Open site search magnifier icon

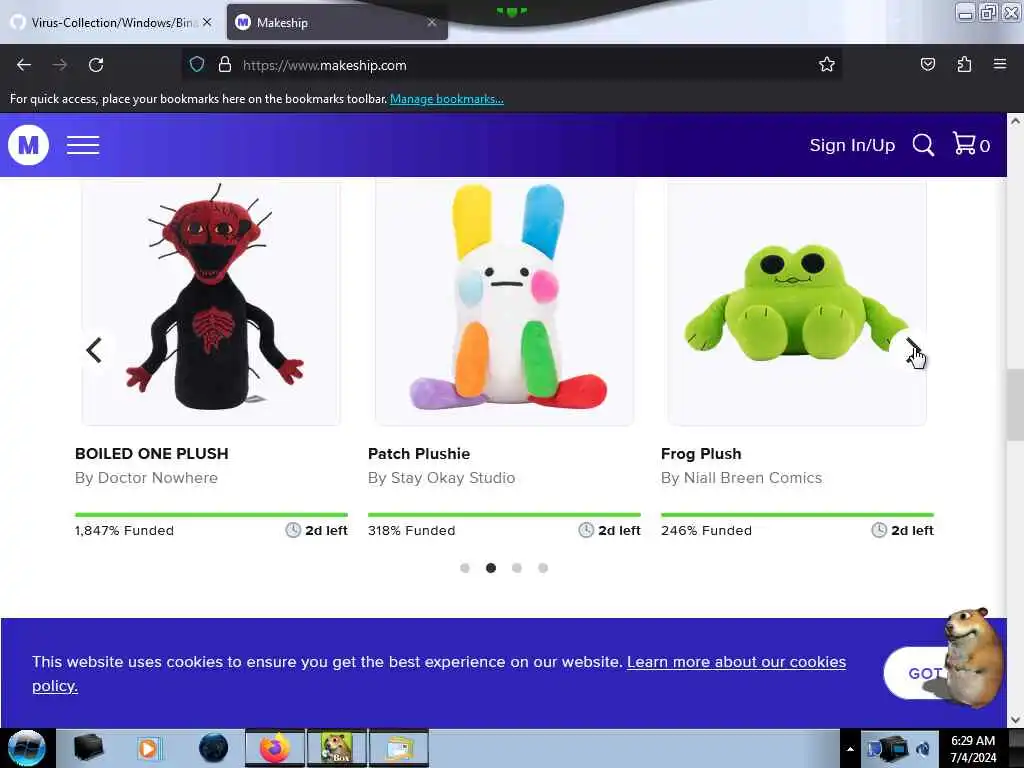923,145
